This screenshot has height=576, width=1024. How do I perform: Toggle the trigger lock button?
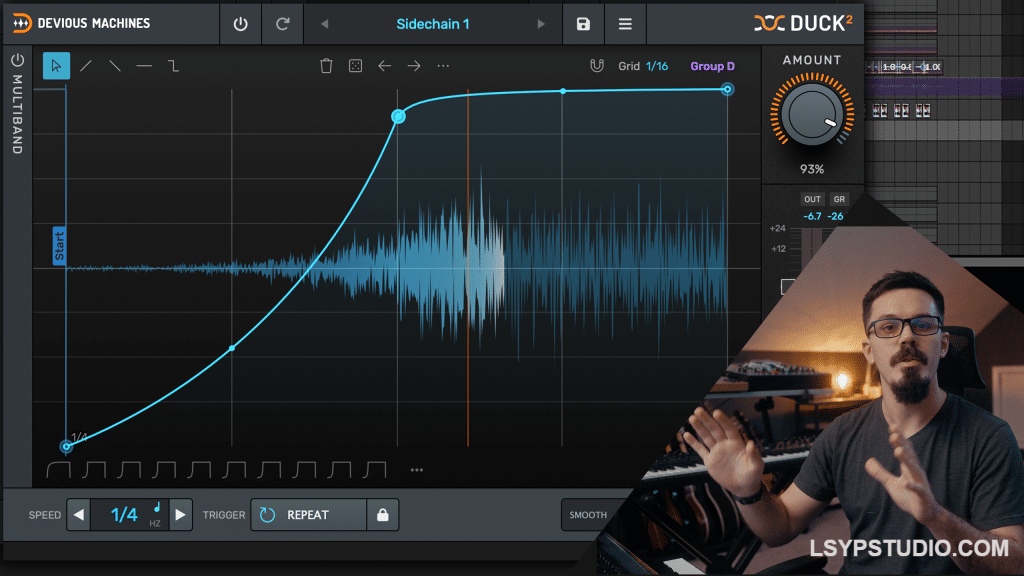pyautogui.click(x=382, y=515)
